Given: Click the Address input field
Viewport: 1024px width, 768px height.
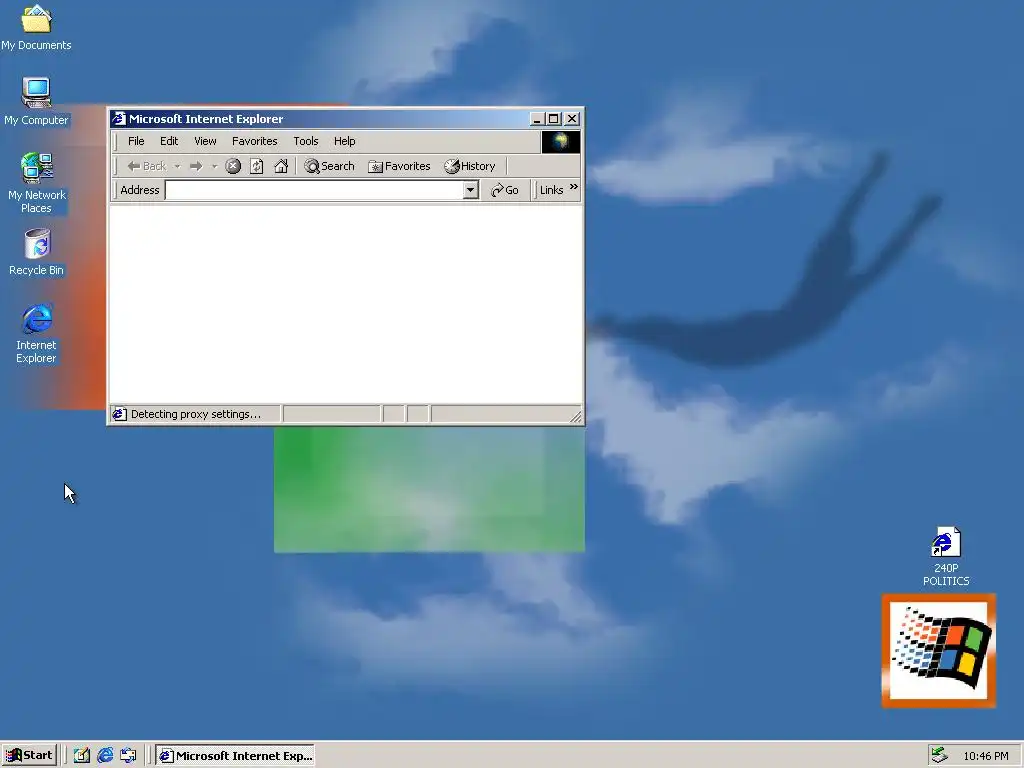Looking at the screenshot, I should [315, 190].
